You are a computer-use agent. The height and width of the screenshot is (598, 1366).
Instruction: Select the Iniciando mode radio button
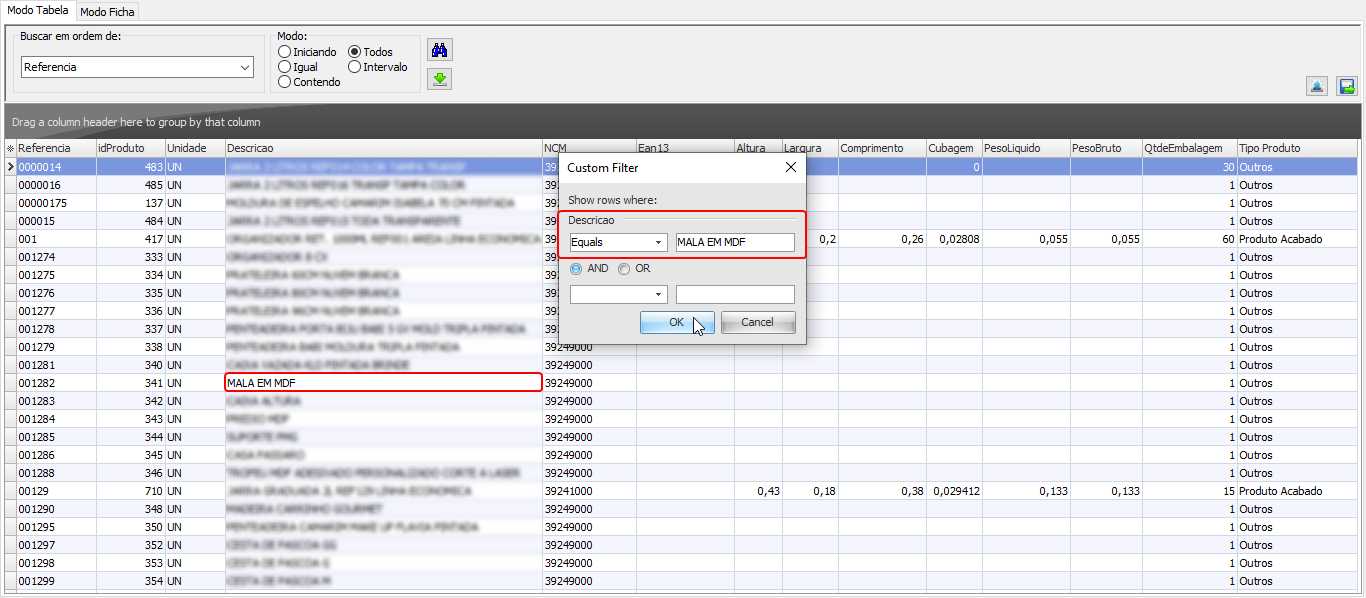(285, 52)
